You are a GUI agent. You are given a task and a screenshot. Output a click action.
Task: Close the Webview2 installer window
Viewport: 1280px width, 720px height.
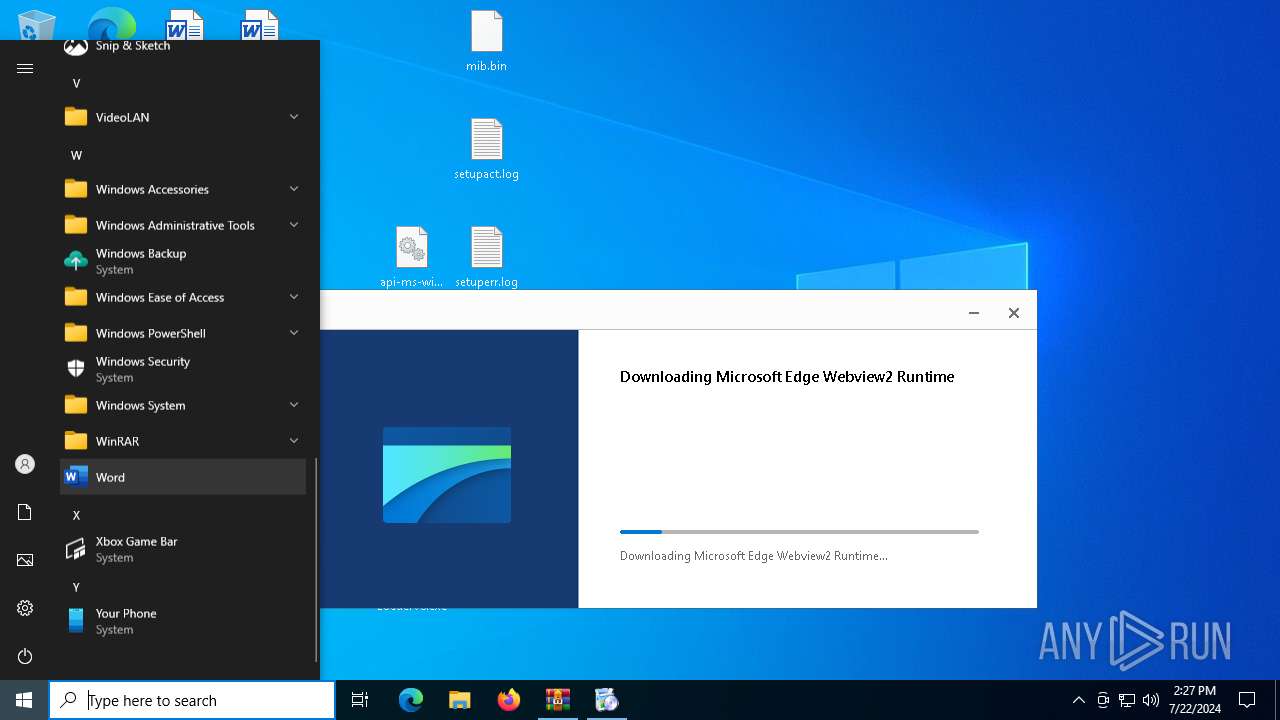click(1013, 313)
